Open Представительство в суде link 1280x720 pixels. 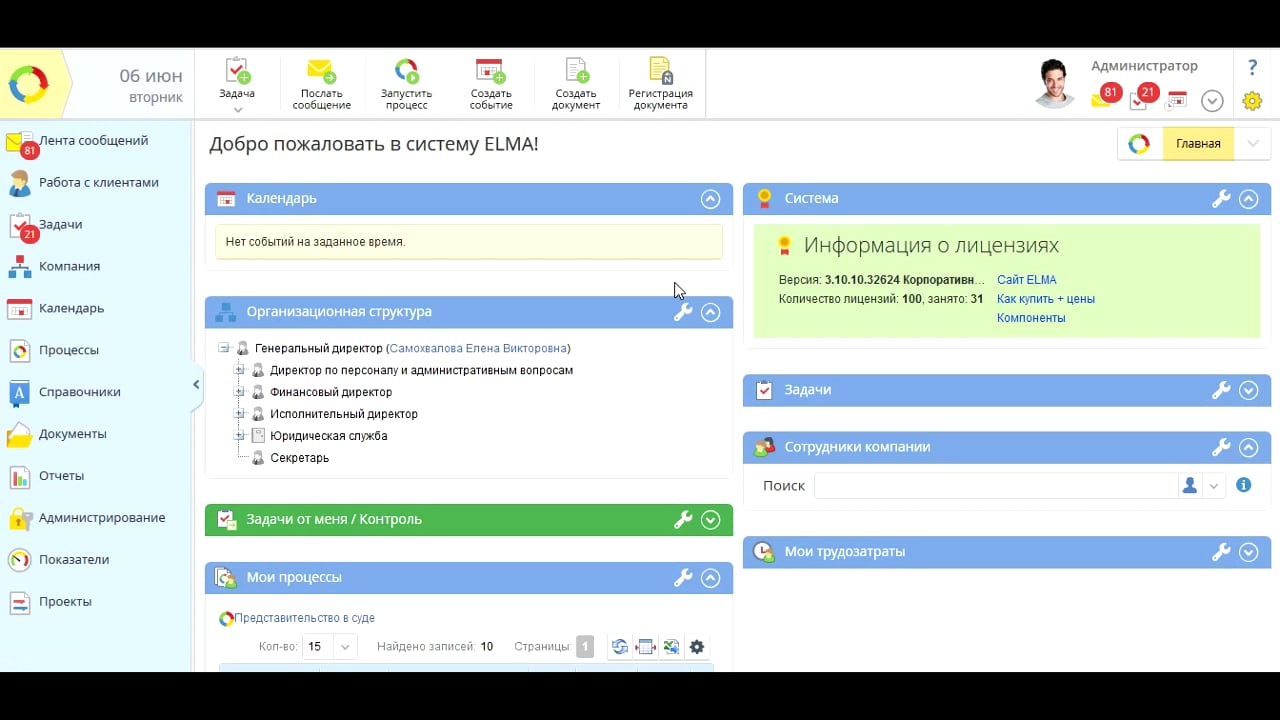pos(304,618)
